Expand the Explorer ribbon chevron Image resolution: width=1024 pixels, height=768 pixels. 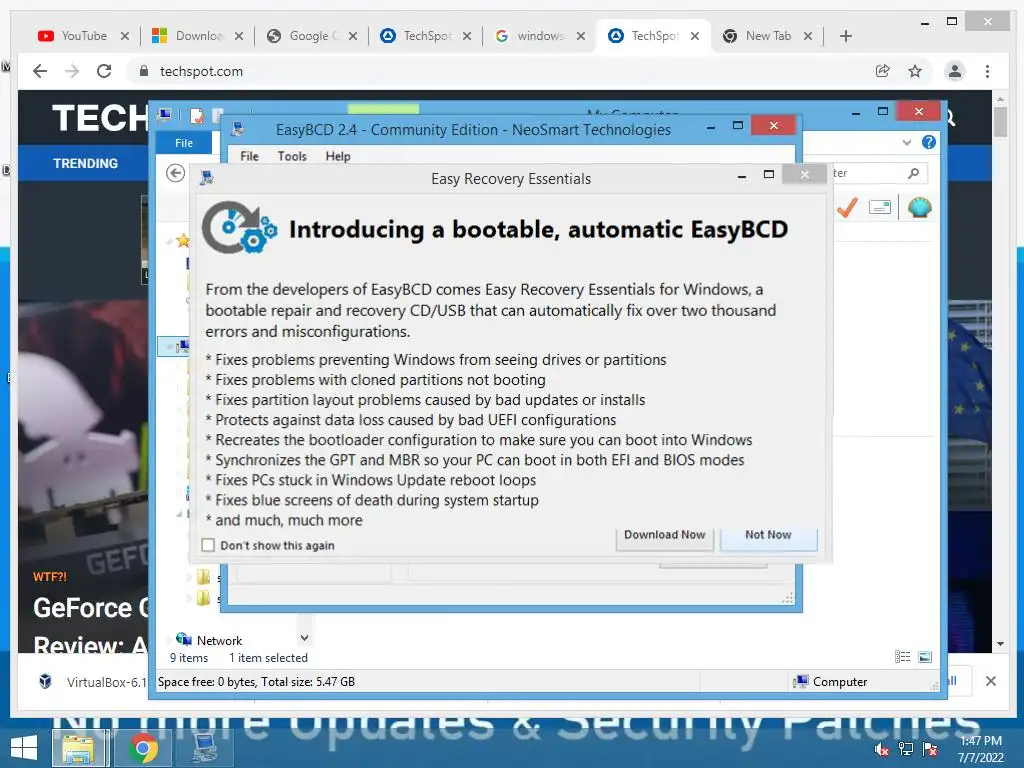point(906,142)
